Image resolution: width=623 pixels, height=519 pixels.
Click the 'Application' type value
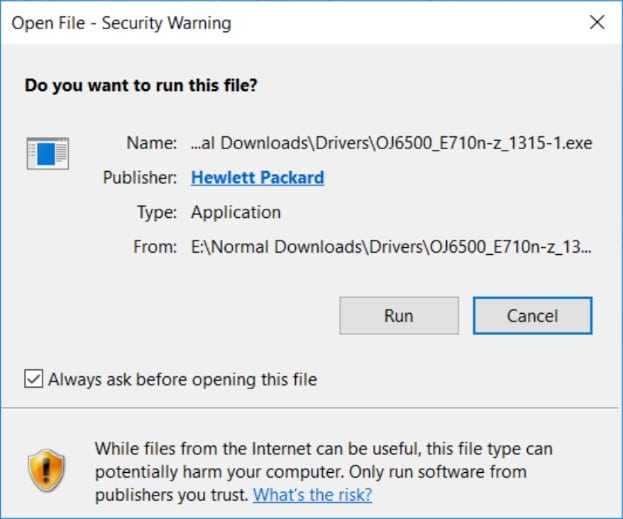[x=236, y=212]
